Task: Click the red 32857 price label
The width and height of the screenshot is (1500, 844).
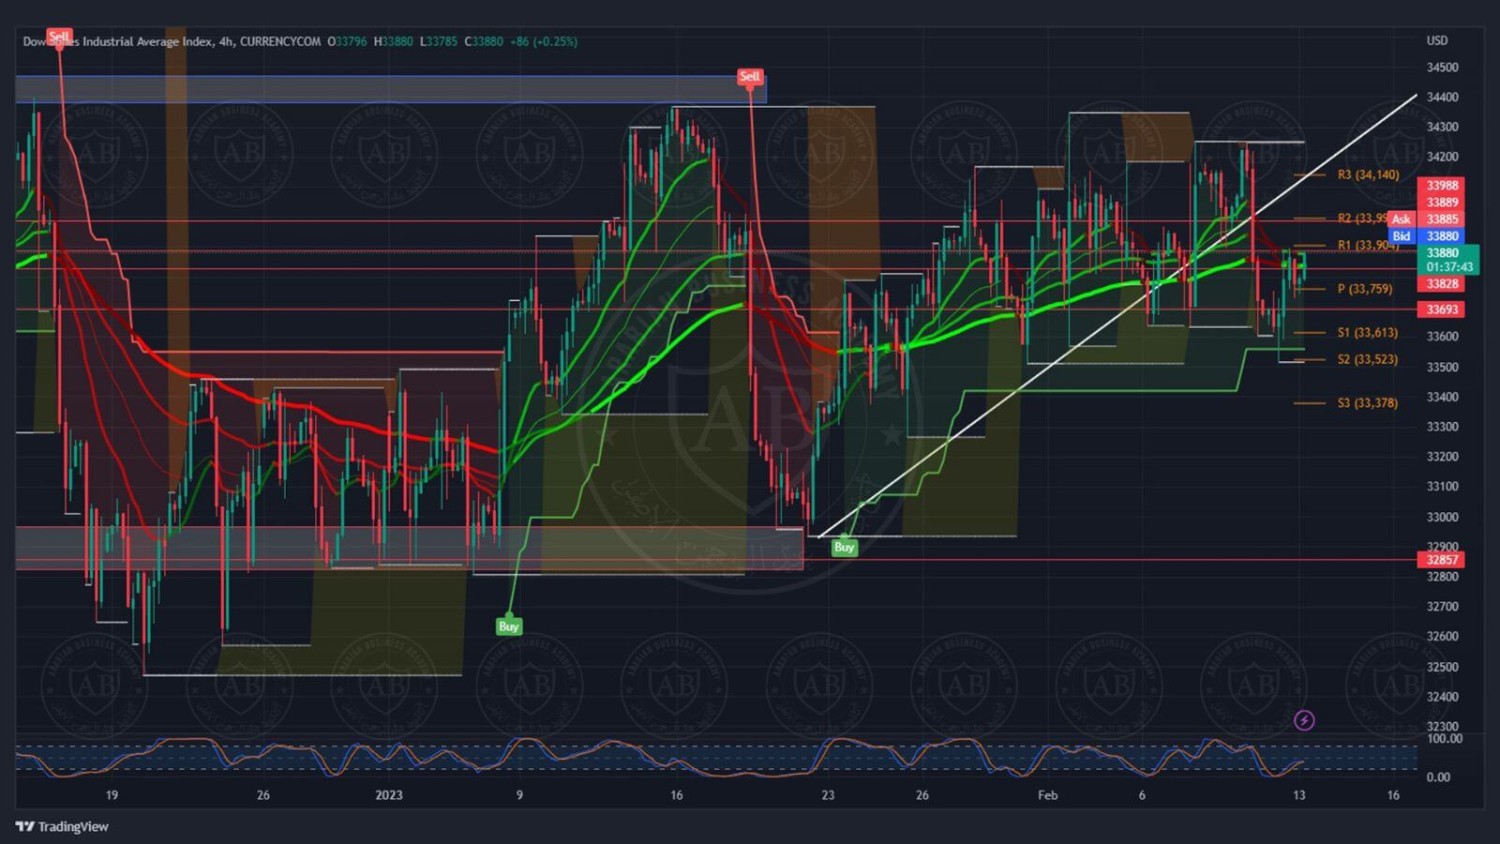Action: coord(1442,560)
